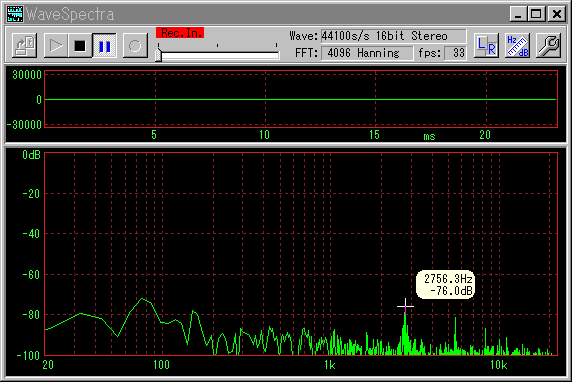Open a wave file with the file icon
This screenshot has width=572, height=382.
pos(24,46)
